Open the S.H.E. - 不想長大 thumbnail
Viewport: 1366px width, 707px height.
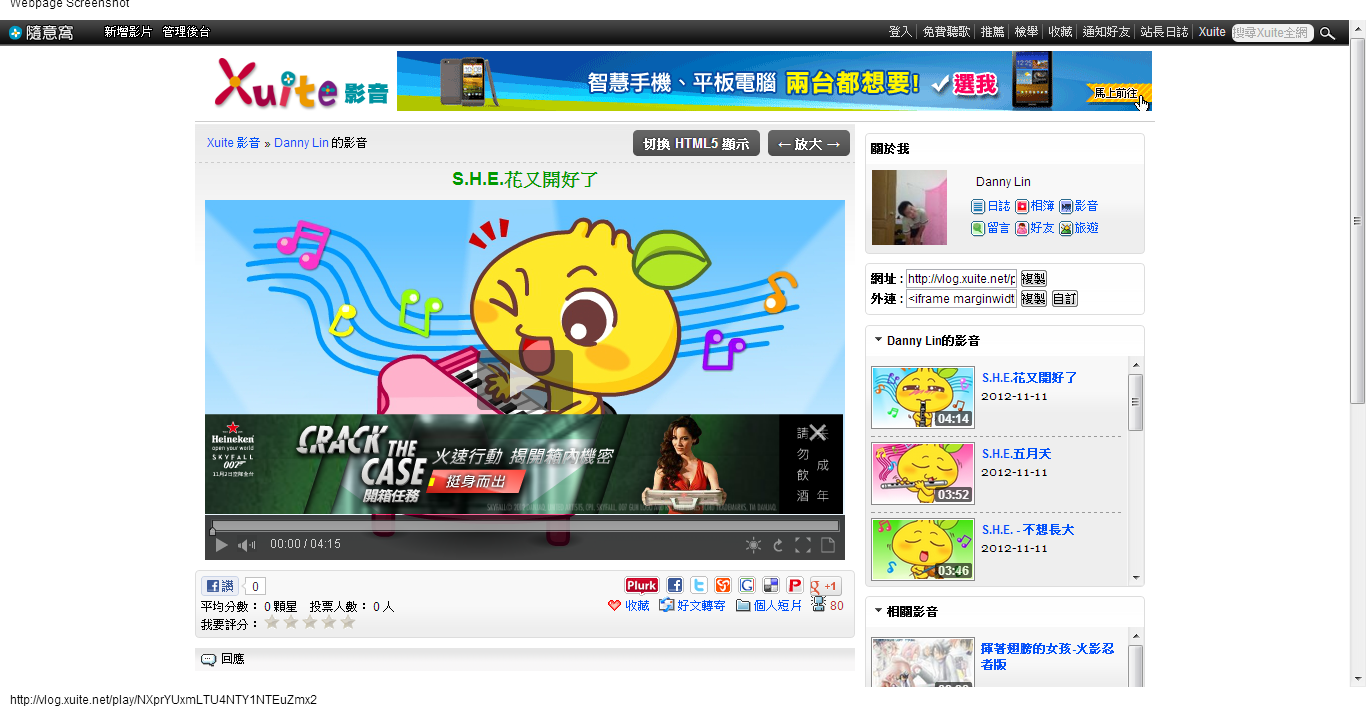click(x=922, y=550)
